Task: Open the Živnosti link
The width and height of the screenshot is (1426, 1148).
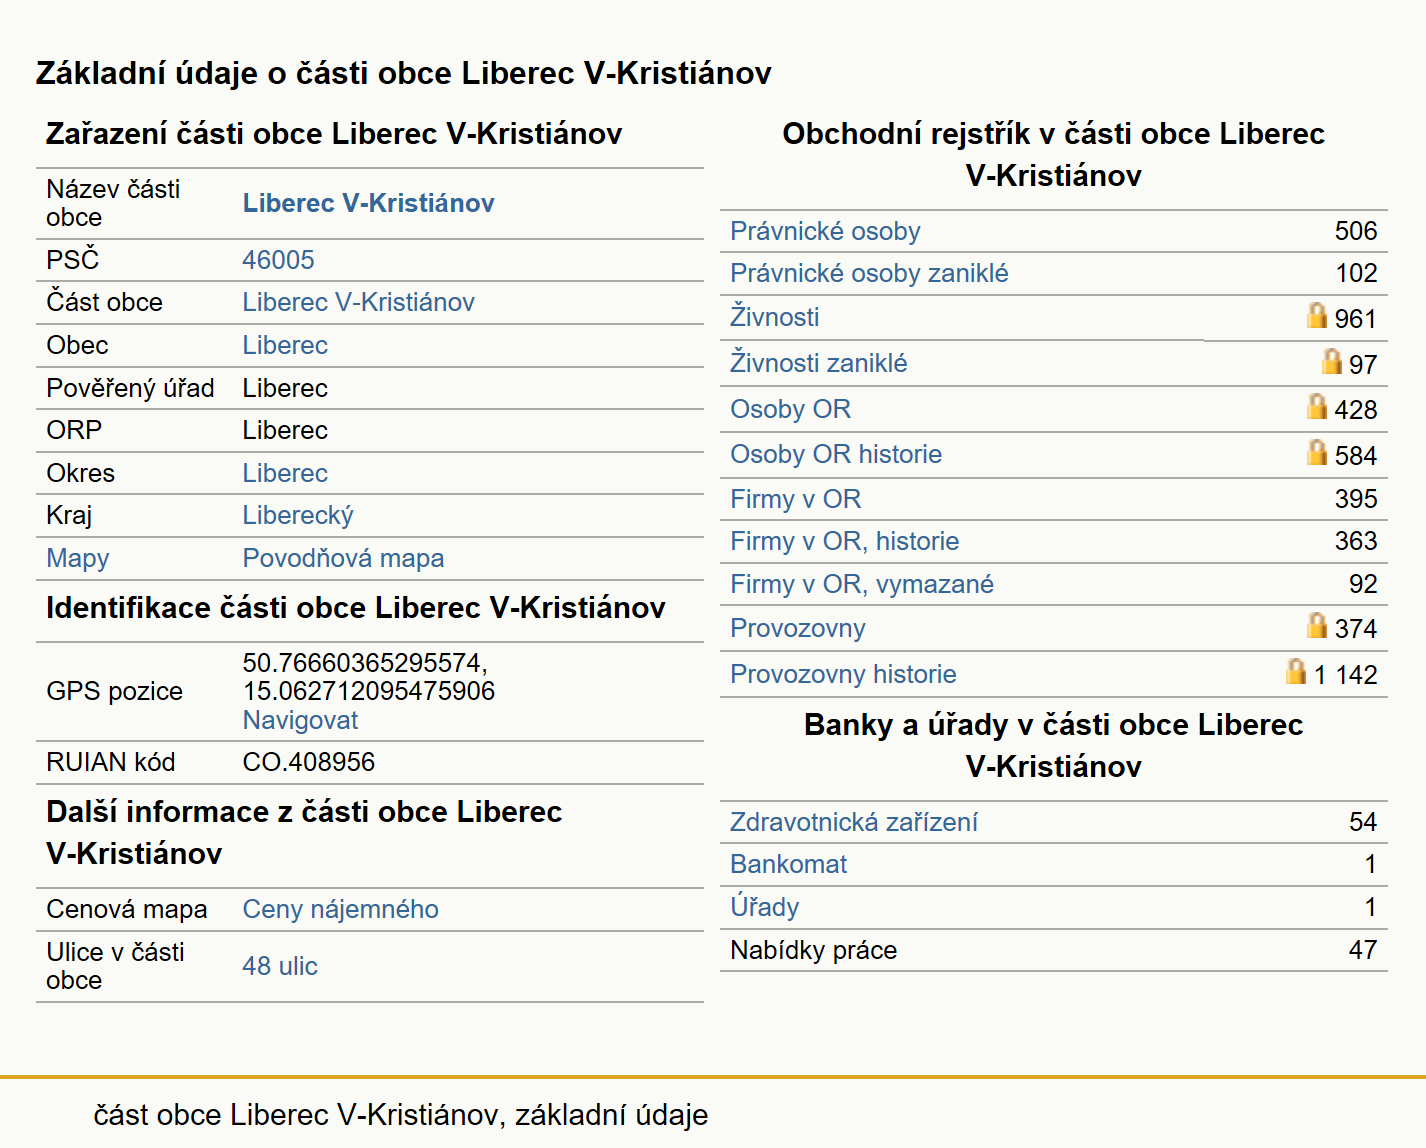Action: pos(774,317)
